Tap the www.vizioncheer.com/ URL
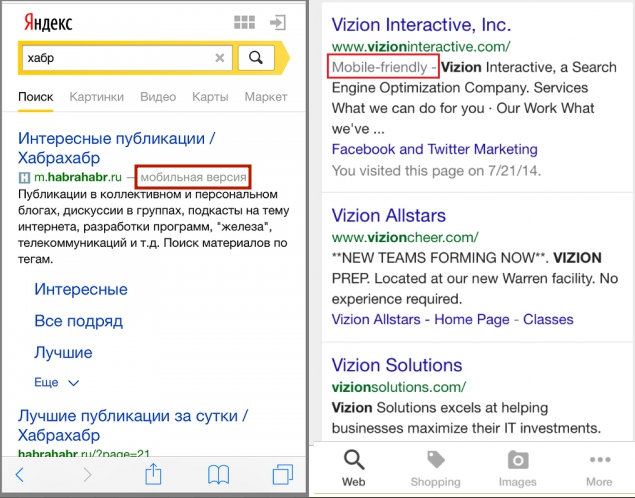 click(405, 237)
